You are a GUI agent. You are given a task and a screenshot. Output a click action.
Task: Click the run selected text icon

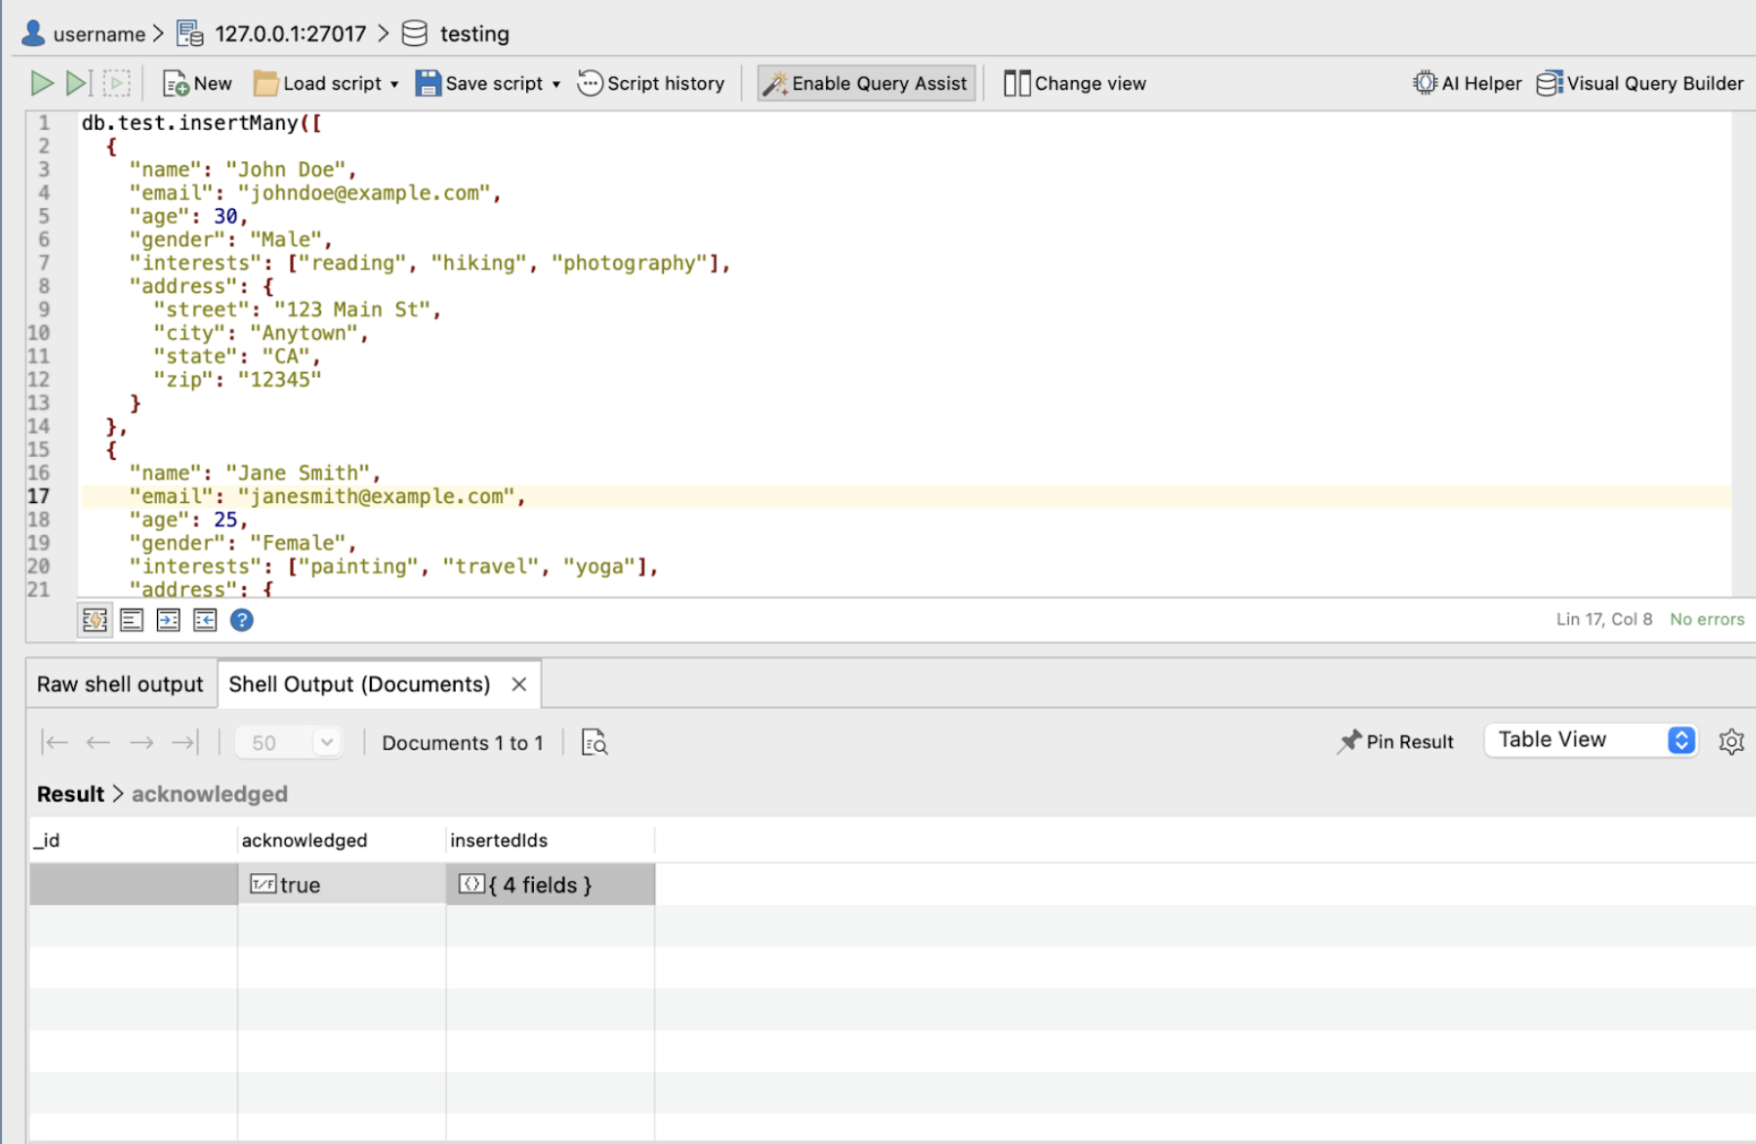click(x=117, y=83)
